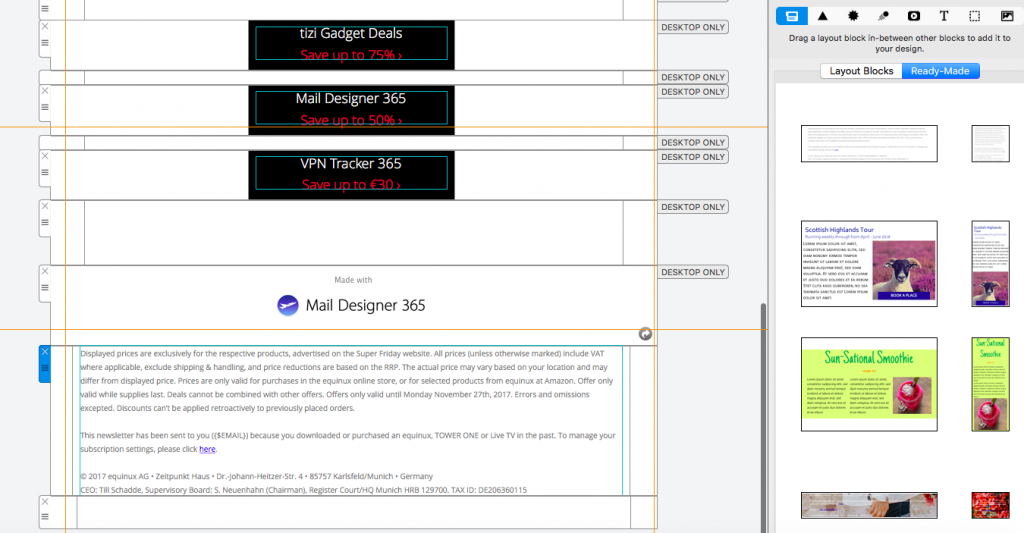Toggle DESKTOP ONLY on the empty block below VPN Tracker

pyautogui.click(x=693, y=207)
